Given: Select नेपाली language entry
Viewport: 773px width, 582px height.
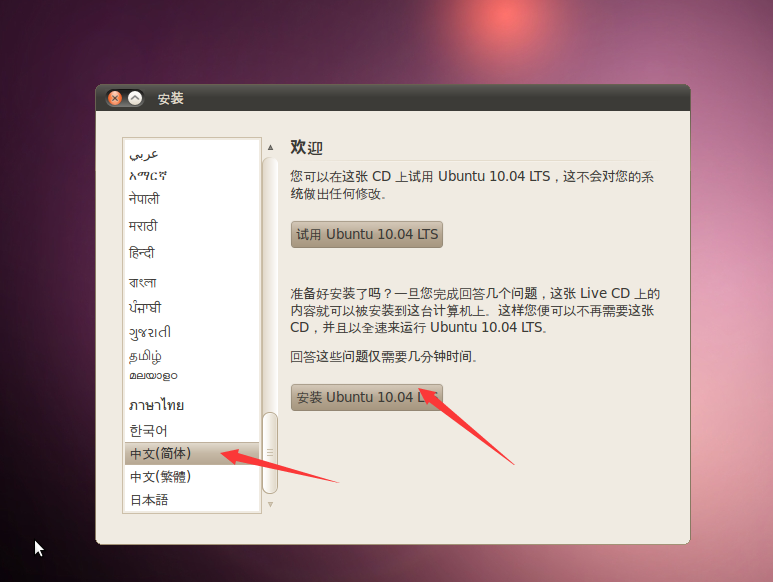Looking at the screenshot, I should 192,199.
